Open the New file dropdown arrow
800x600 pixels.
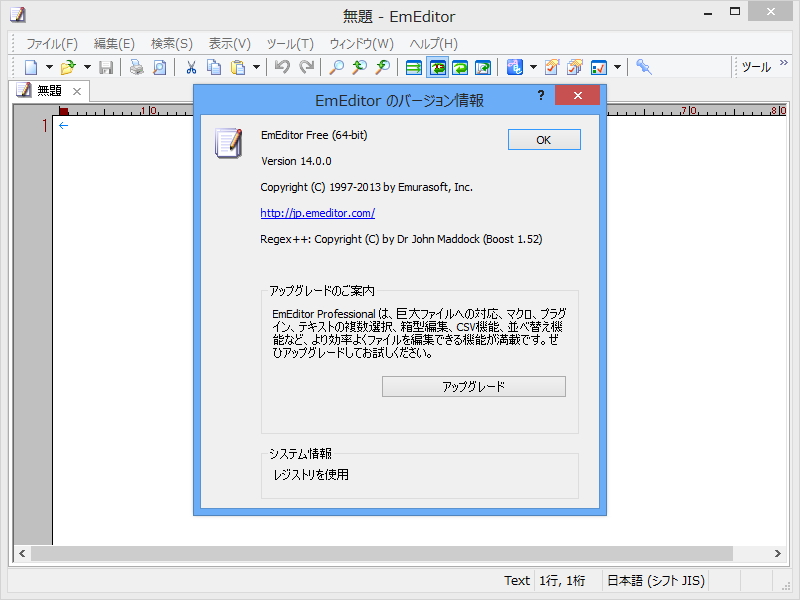[47, 67]
